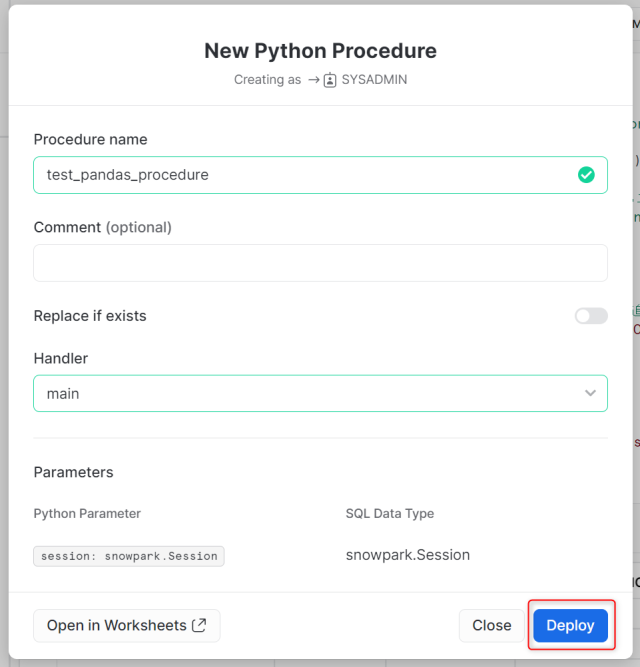This screenshot has width=640, height=667.
Task: Deploy the Python procedure
Action: click(x=570, y=625)
